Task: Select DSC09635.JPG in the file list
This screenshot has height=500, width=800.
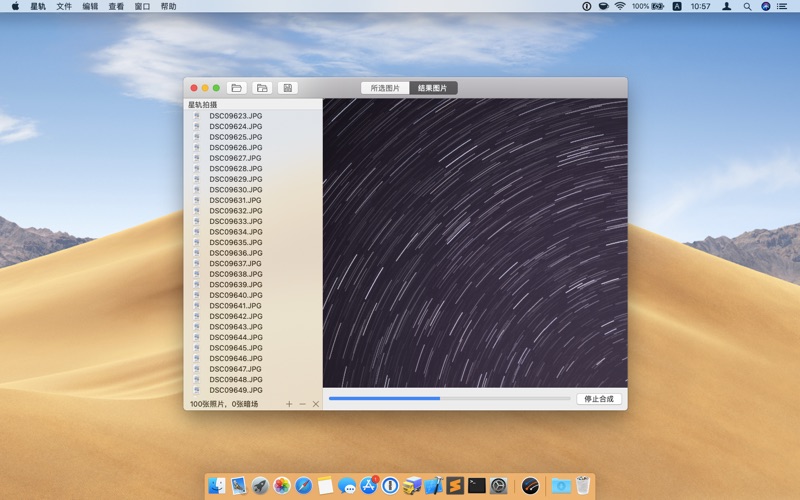Action: click(x=235, y=243)
